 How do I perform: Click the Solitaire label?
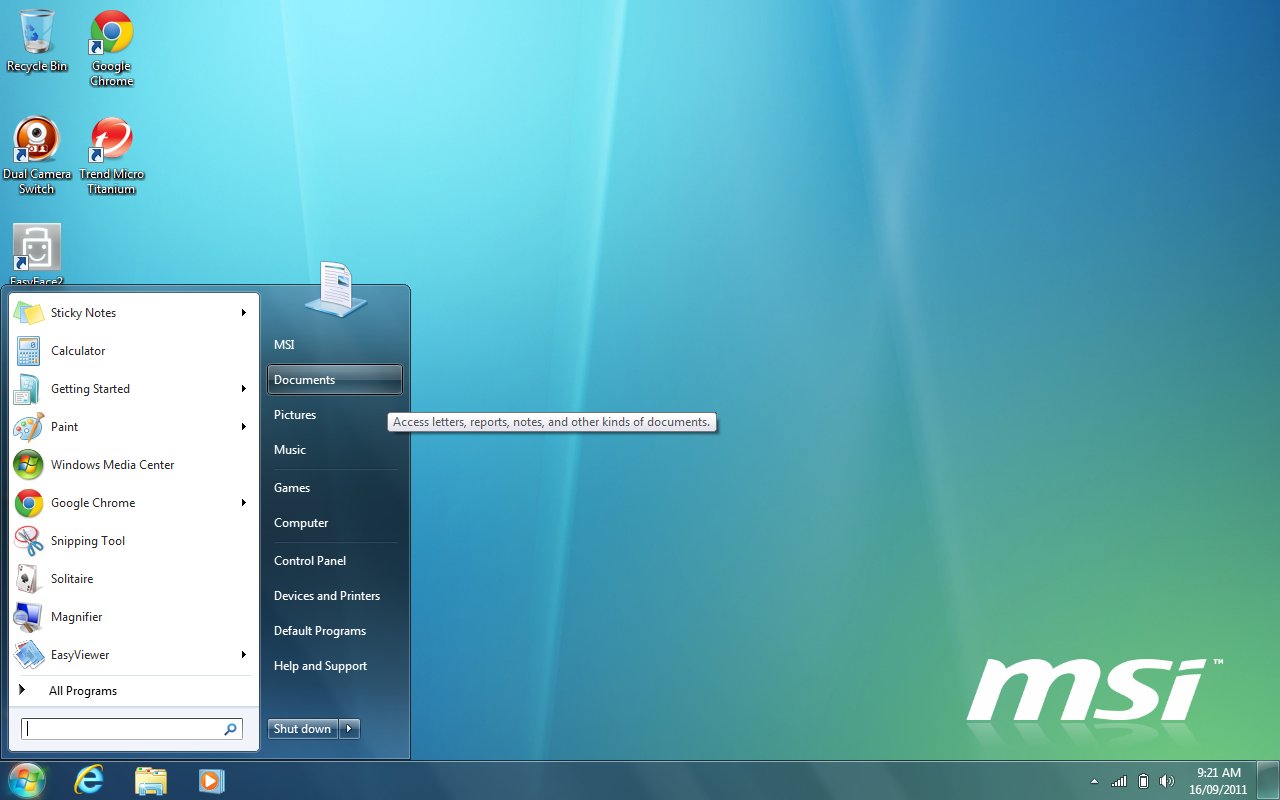pyautogui.click(x=72, y=579)
